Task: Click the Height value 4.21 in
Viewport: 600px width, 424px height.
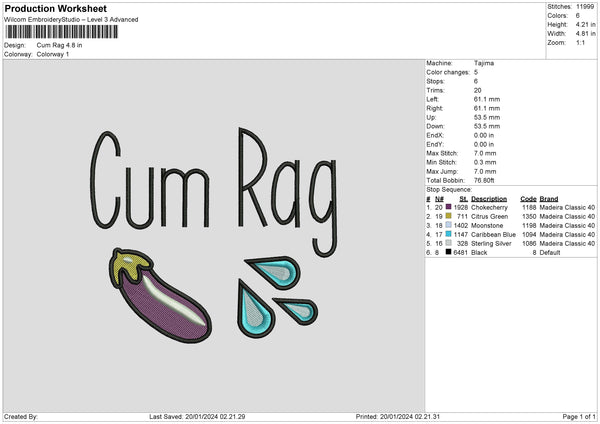Action: point(585,24)
